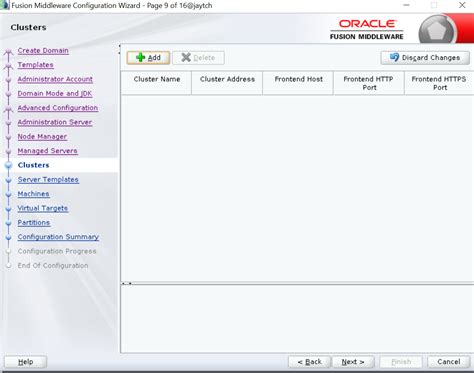Click the Discard Changes button

coord(425,58)
